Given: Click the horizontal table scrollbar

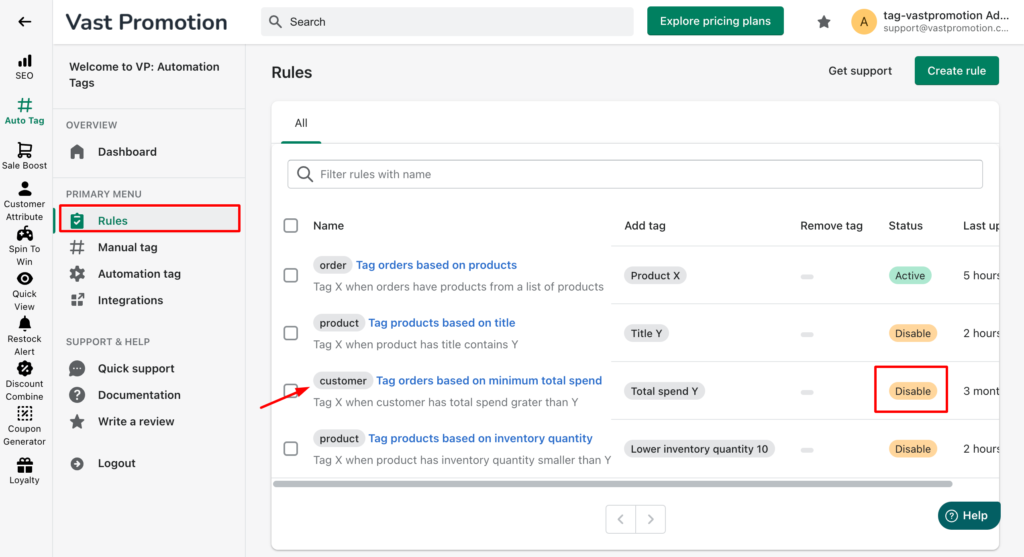Looking at the screenshot, I should [x=613, y=484].
